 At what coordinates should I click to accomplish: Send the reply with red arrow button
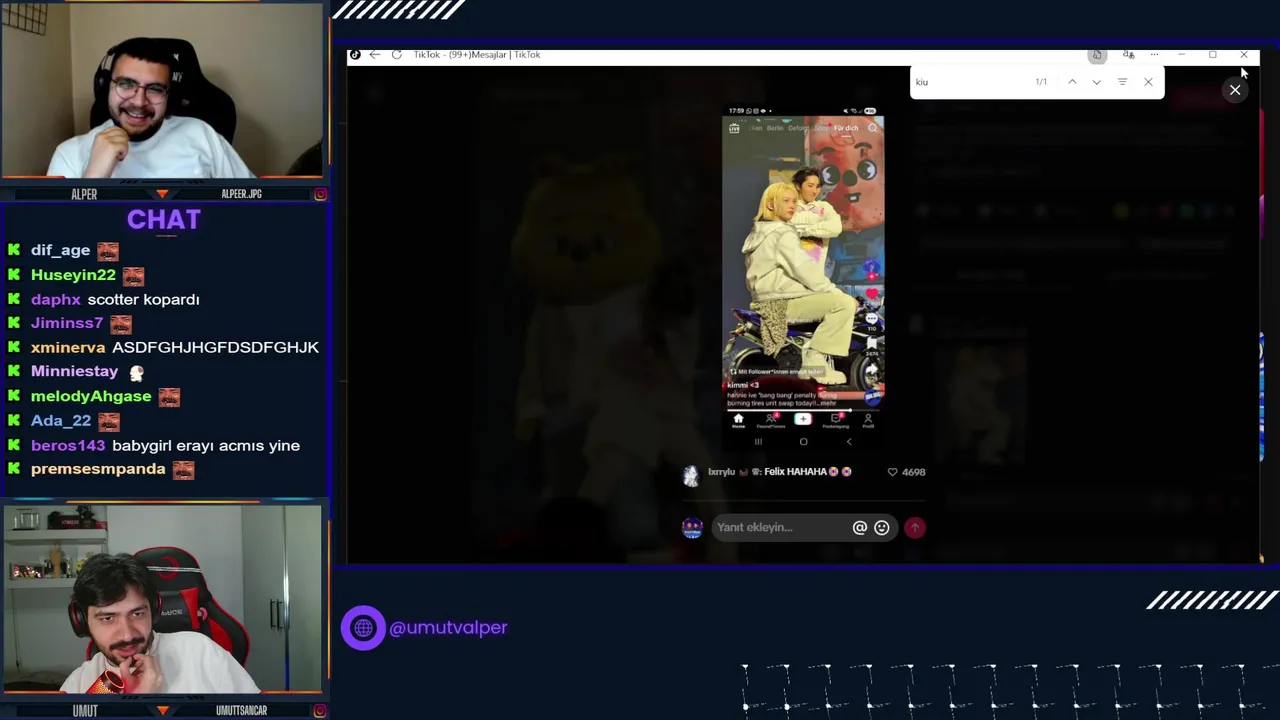914,527
